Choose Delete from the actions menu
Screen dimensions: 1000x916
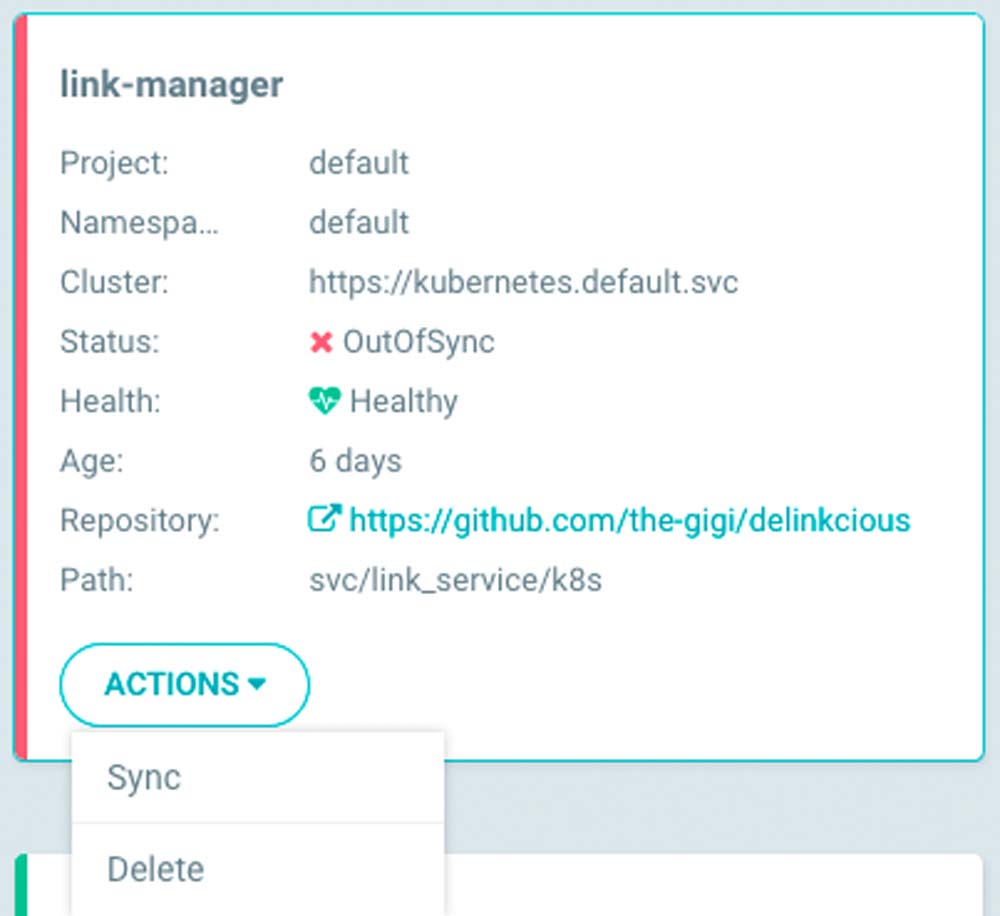coord(155,869)
